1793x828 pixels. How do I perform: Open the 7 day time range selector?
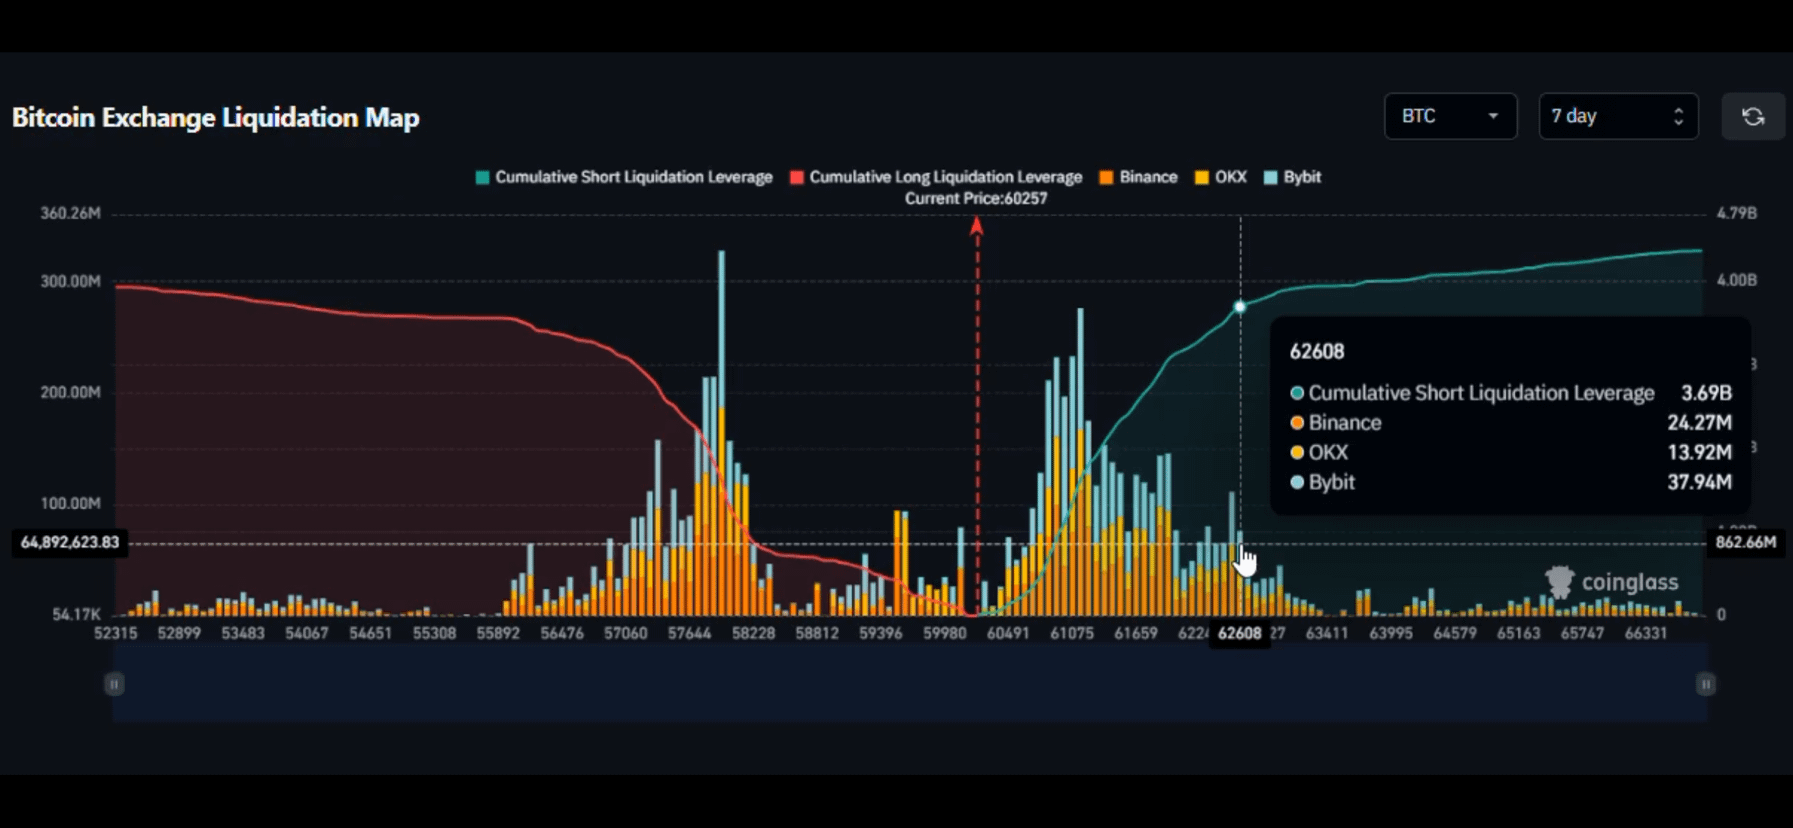click(1618, 117)
